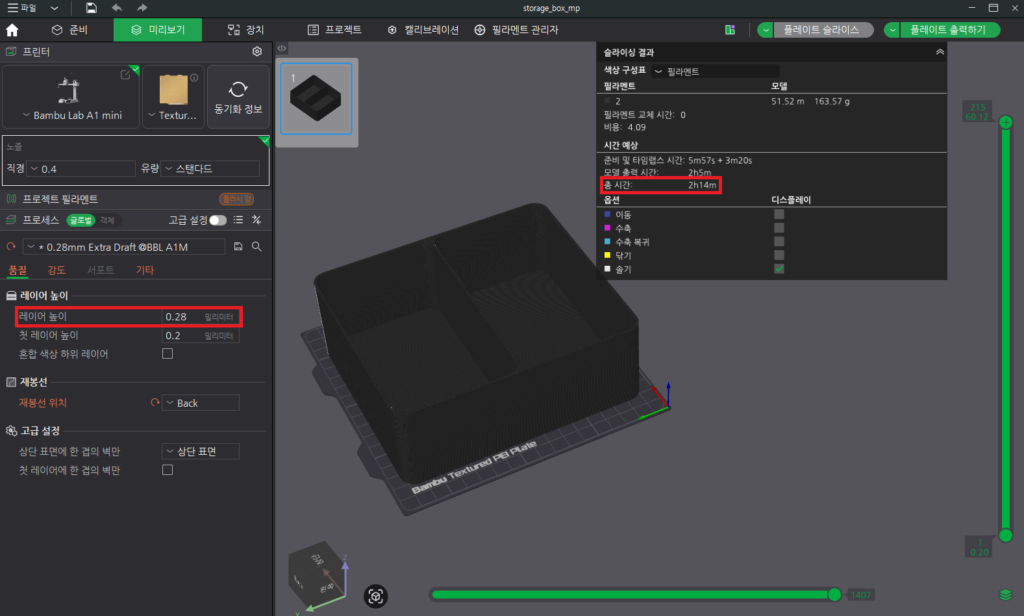Viewport: 1024px width, 616px height.
Task: Open the 프로젝트 tab
Action: tap(334, 30)
